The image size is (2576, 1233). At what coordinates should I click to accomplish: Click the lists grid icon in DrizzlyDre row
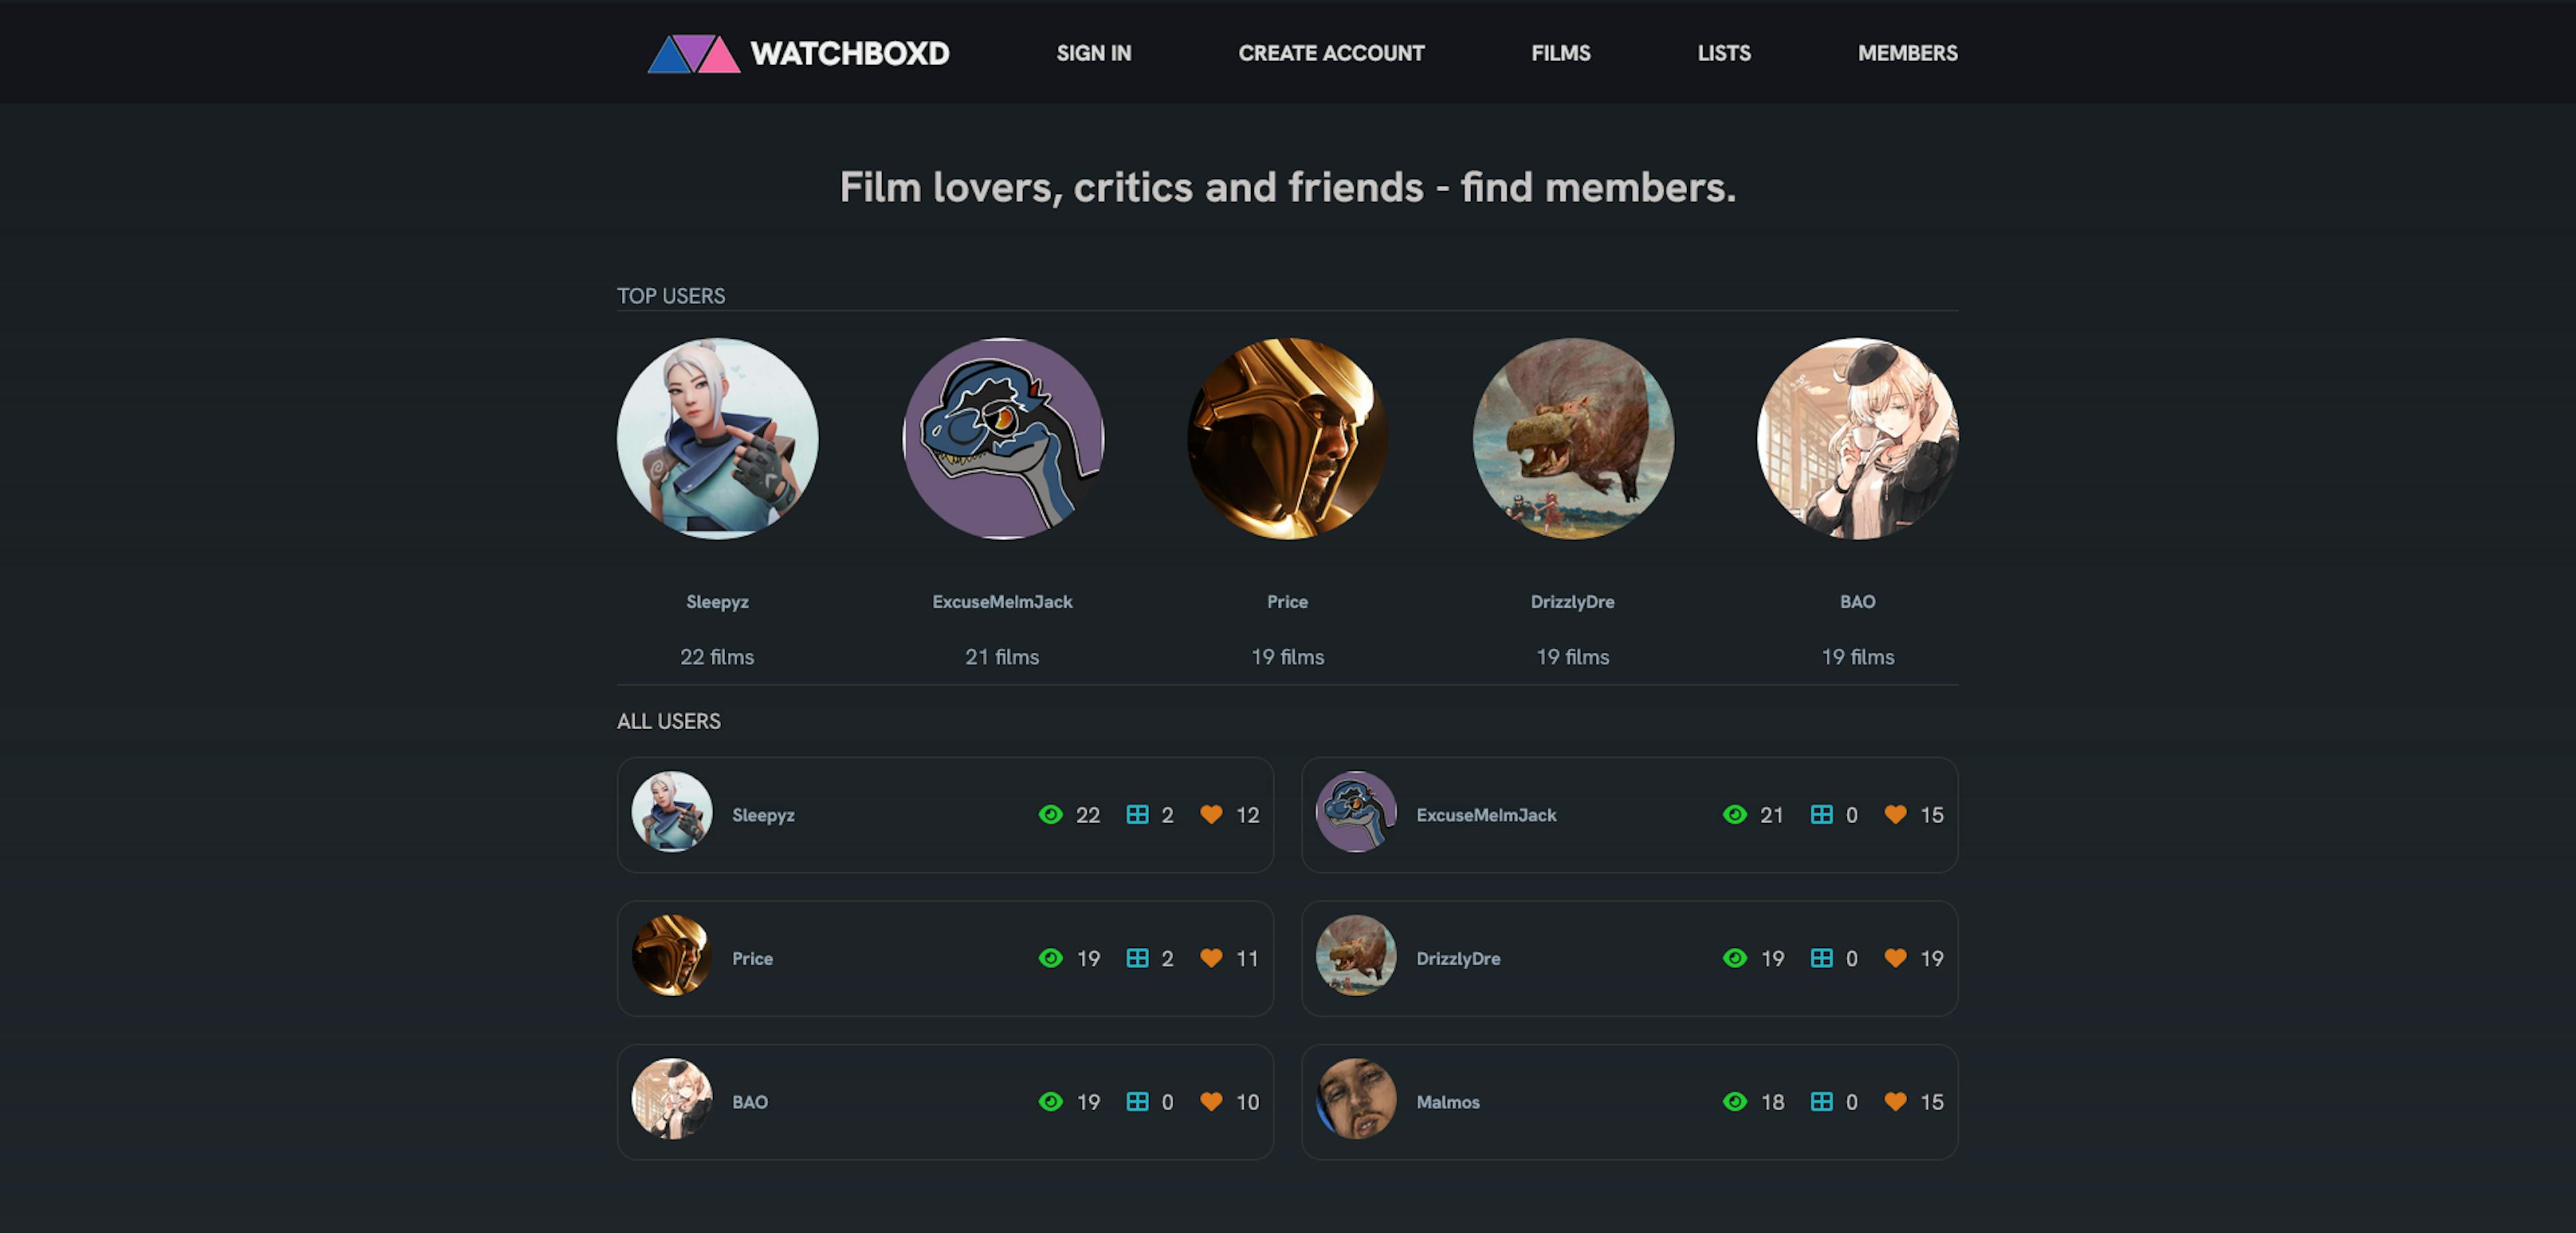(x=1822, y=958)
